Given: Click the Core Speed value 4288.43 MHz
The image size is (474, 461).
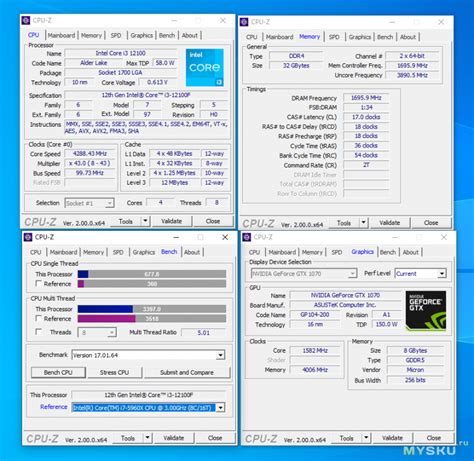Looking at the screenshot, I should point(90,154).
